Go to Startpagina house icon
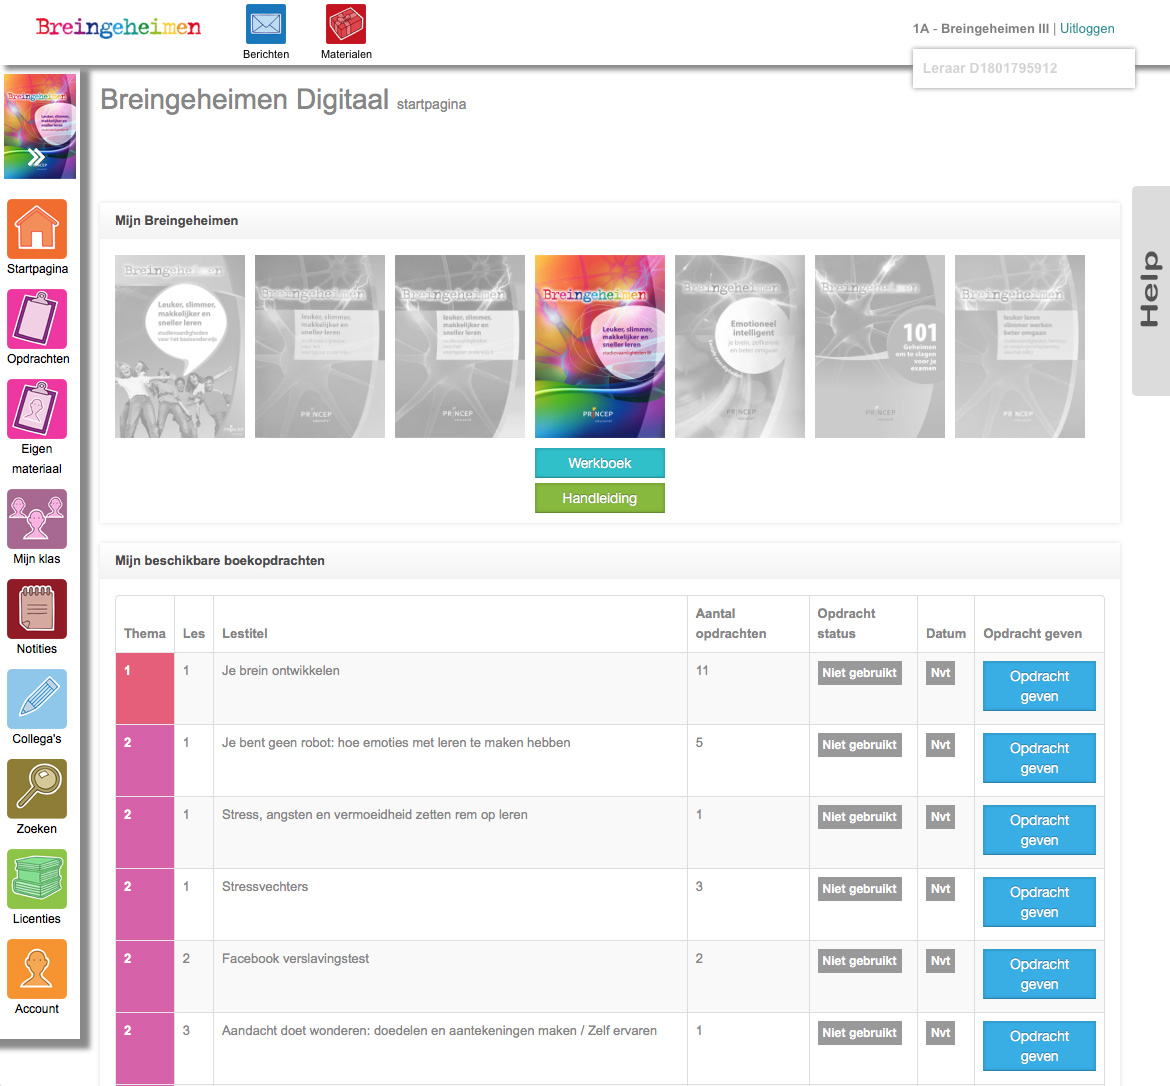 point(37,229)
